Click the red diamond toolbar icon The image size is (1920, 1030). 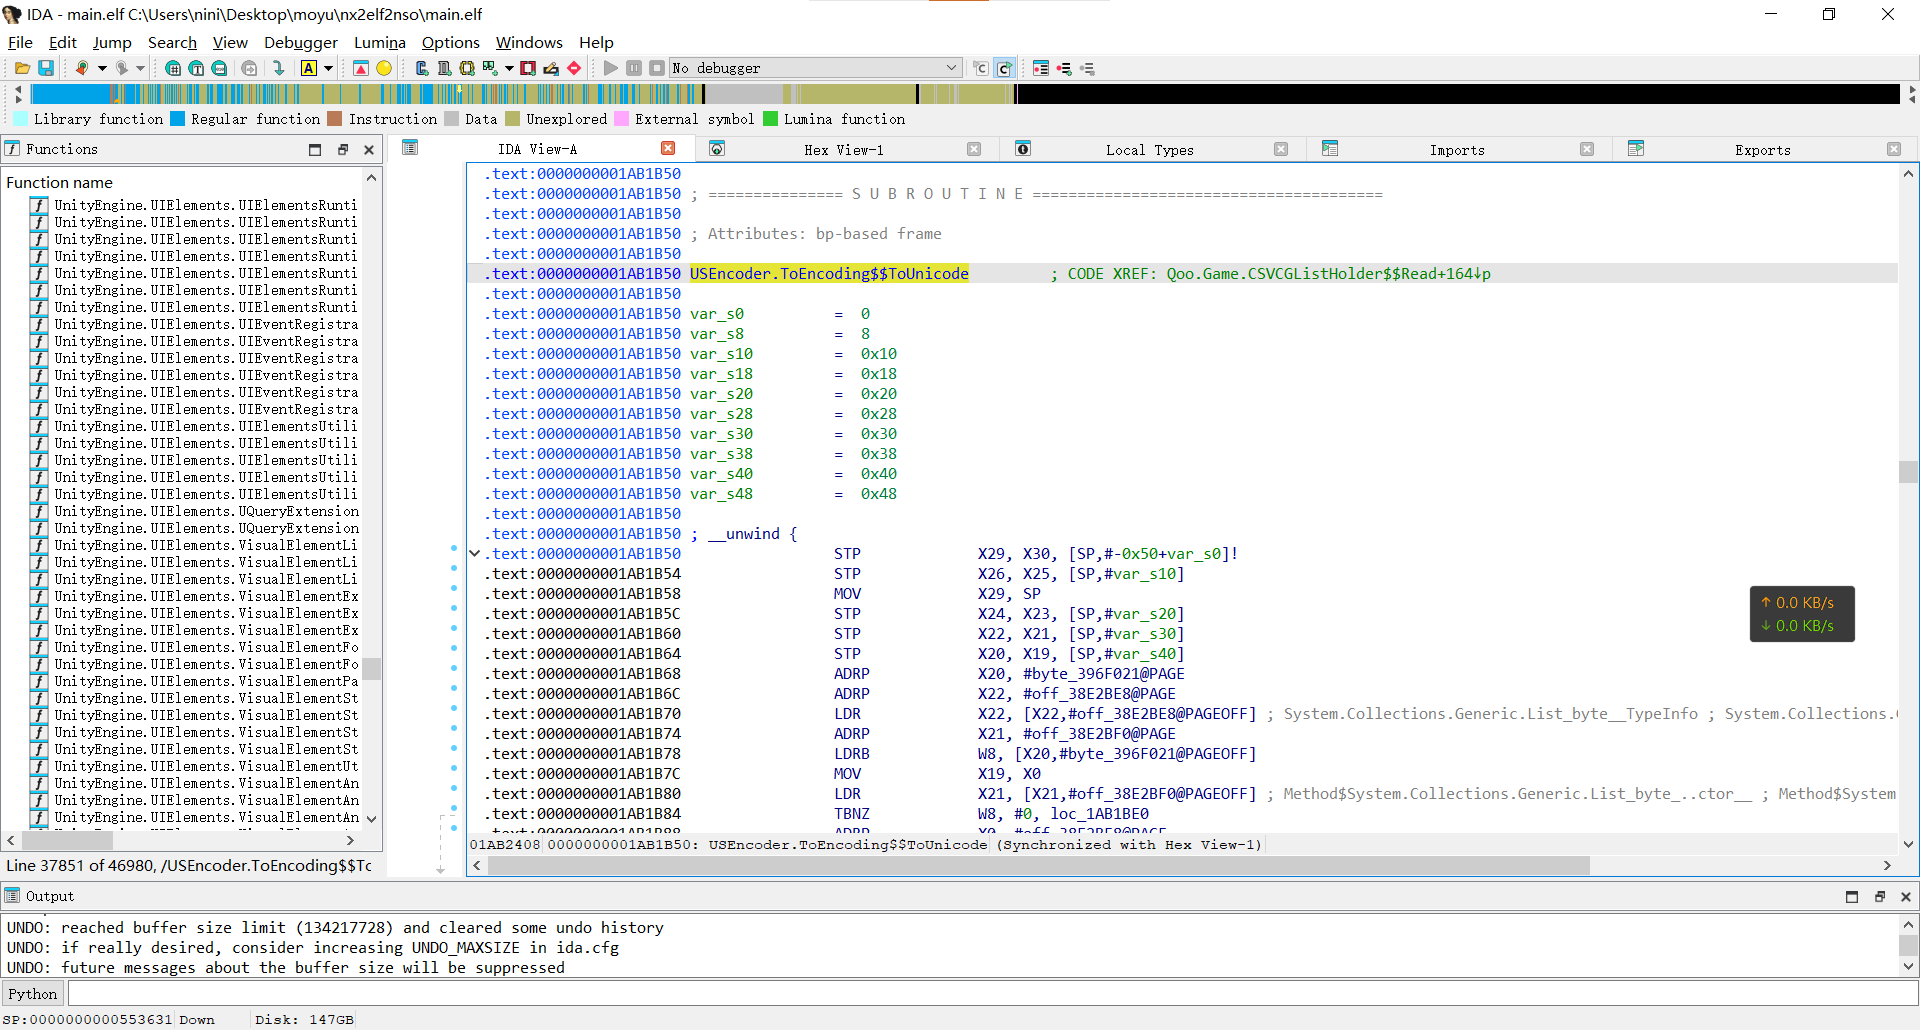click(x=574, y=68)
